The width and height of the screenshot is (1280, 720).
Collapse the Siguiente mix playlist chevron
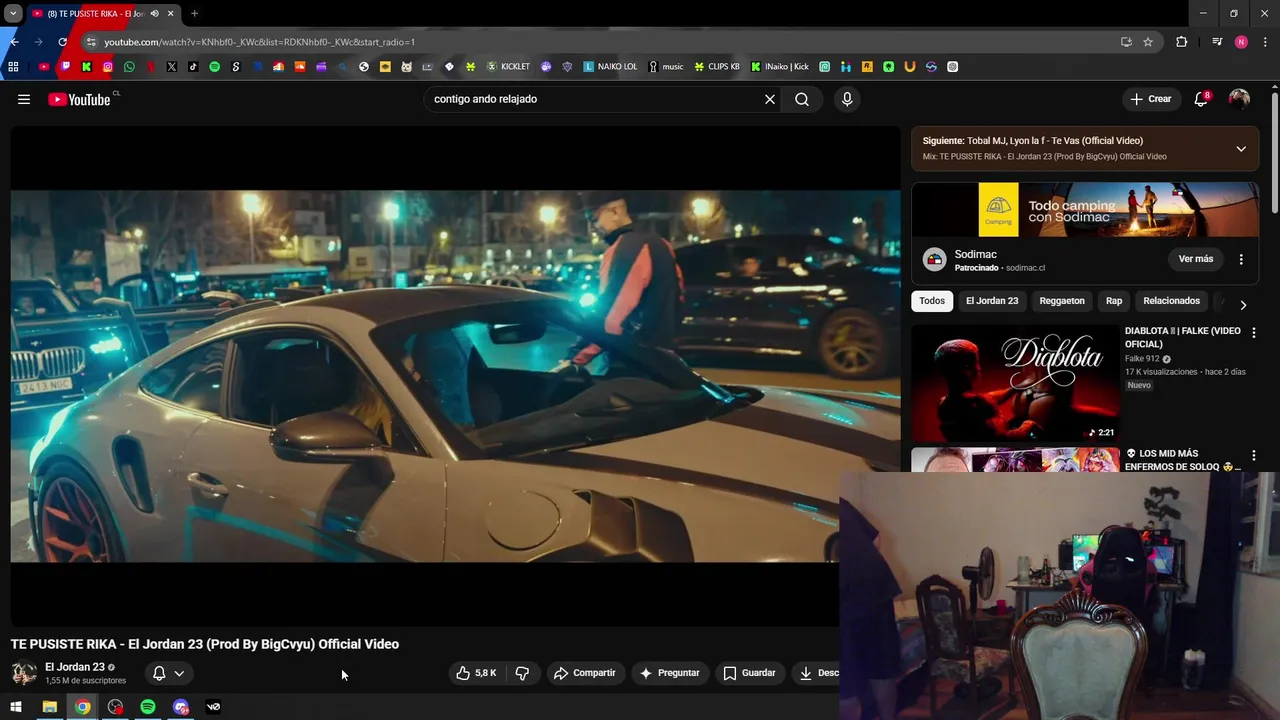point(1241,149)
